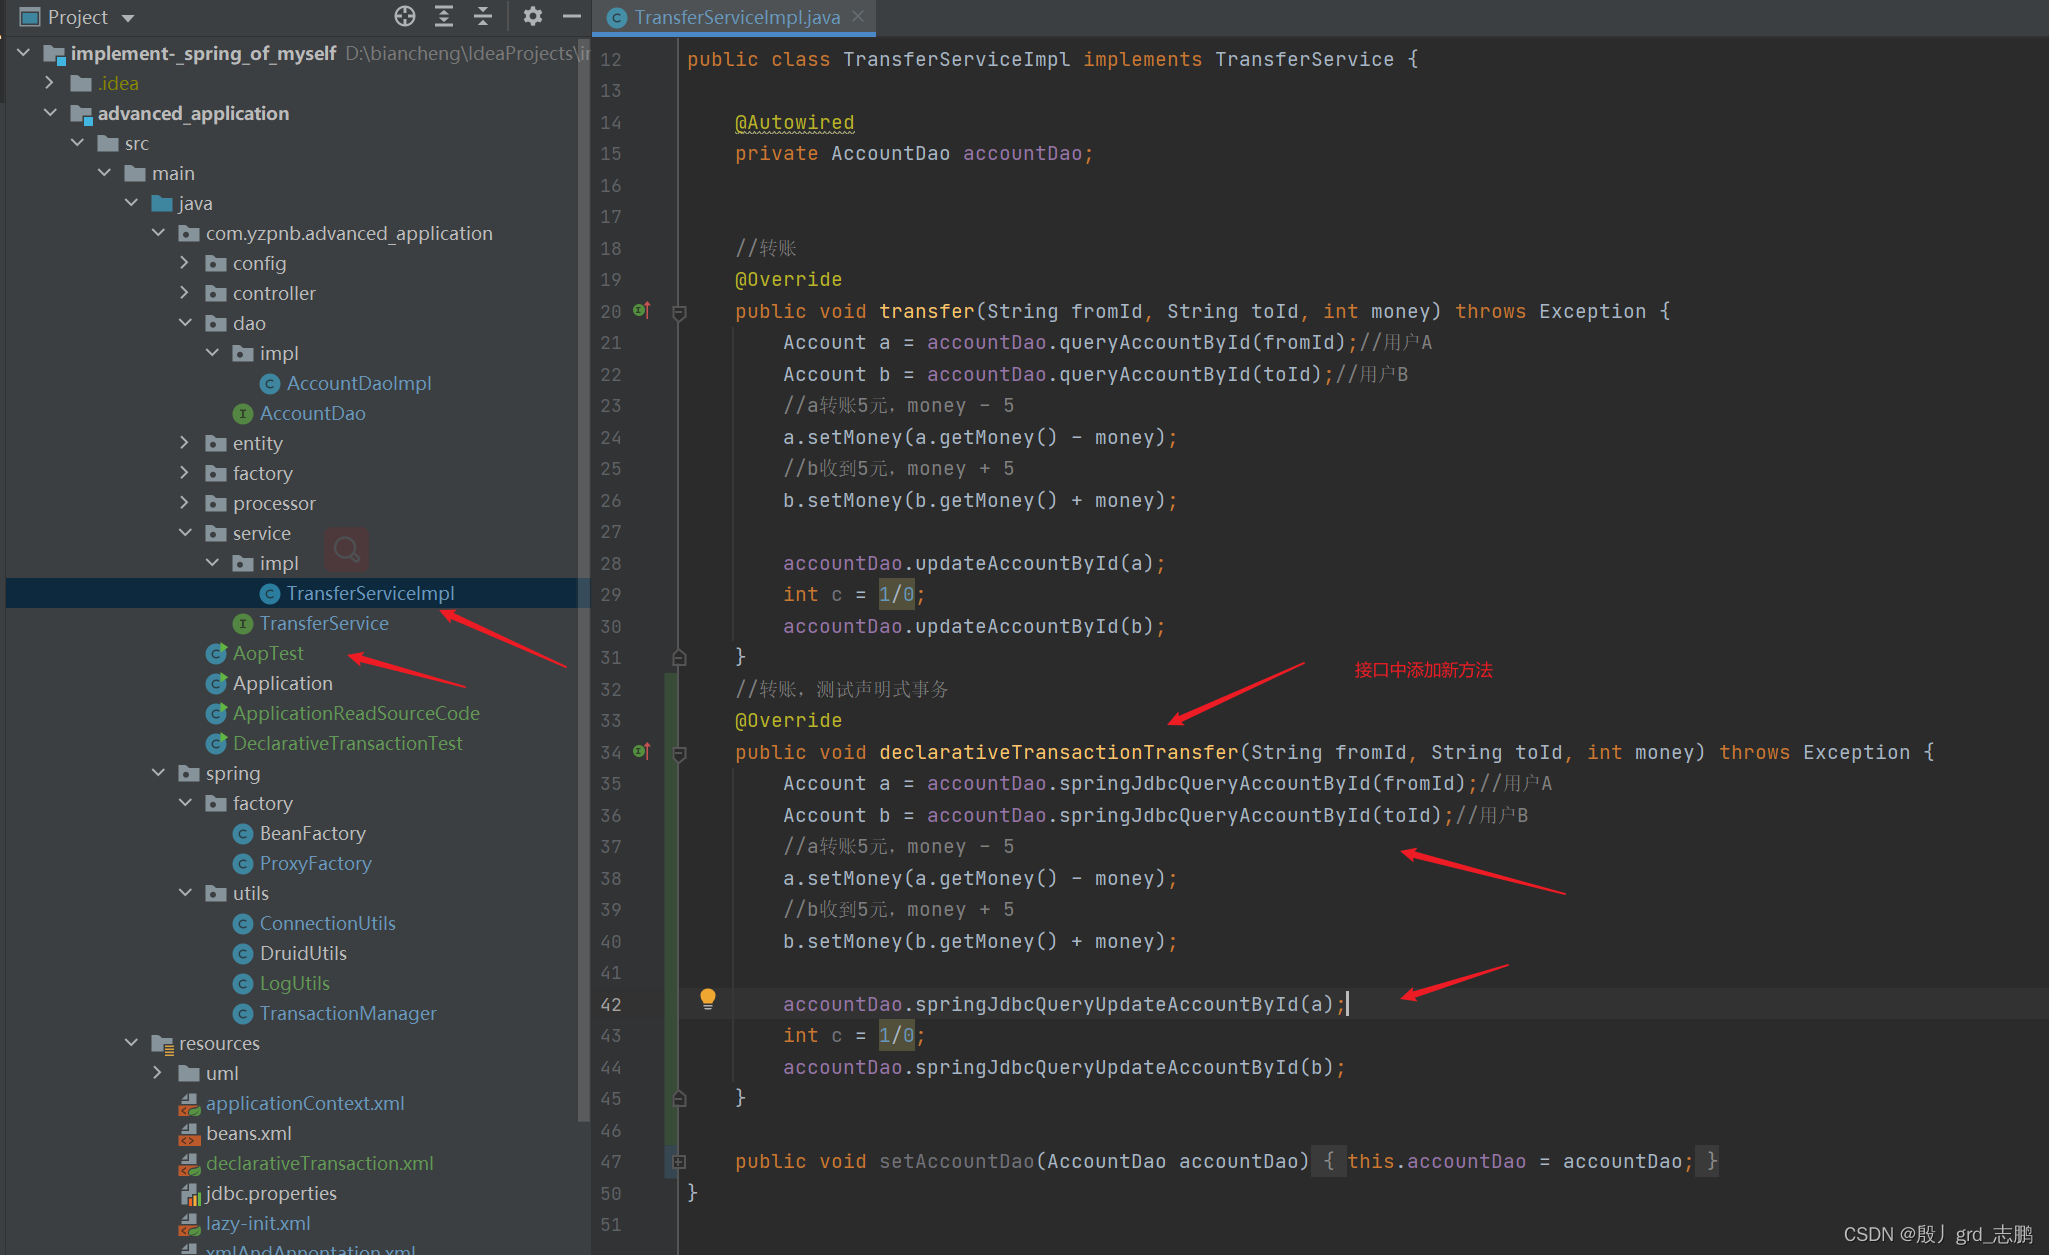Click the Expand All toolbar icon
The width and height of the screenshot is (2049, 1255).
point(444,16)
